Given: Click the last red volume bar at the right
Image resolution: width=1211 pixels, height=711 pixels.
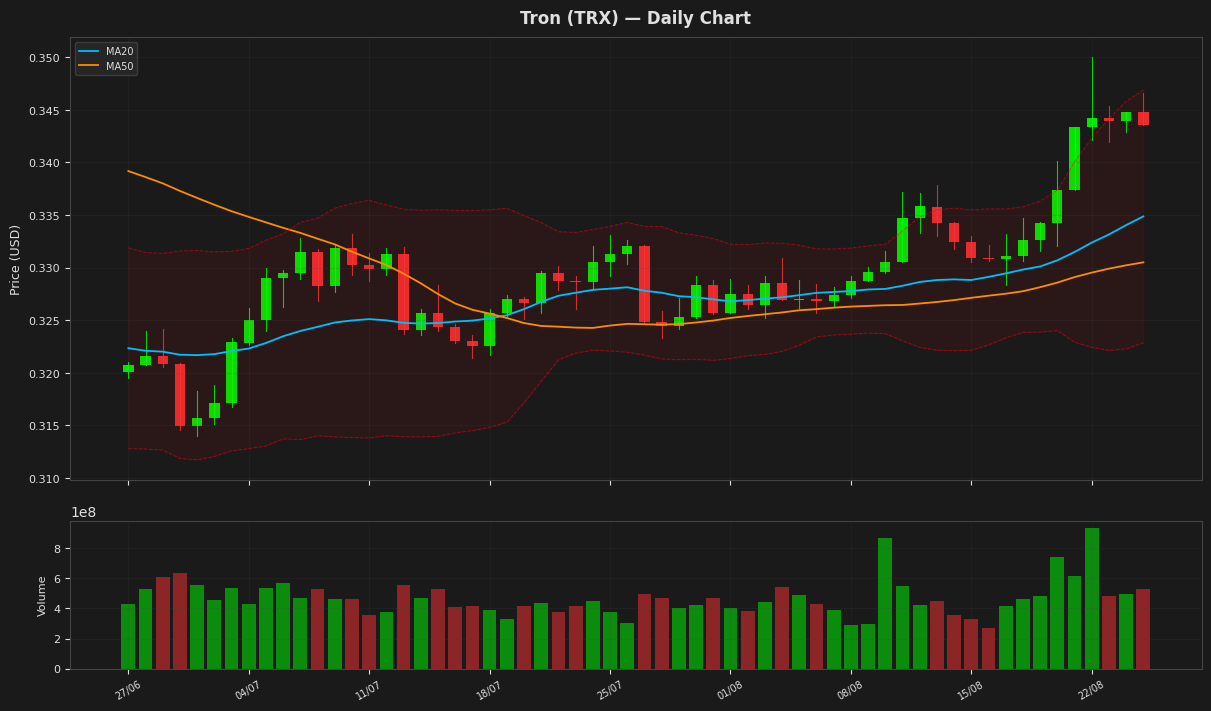Looking at the screenshot, I should 1143,629.
